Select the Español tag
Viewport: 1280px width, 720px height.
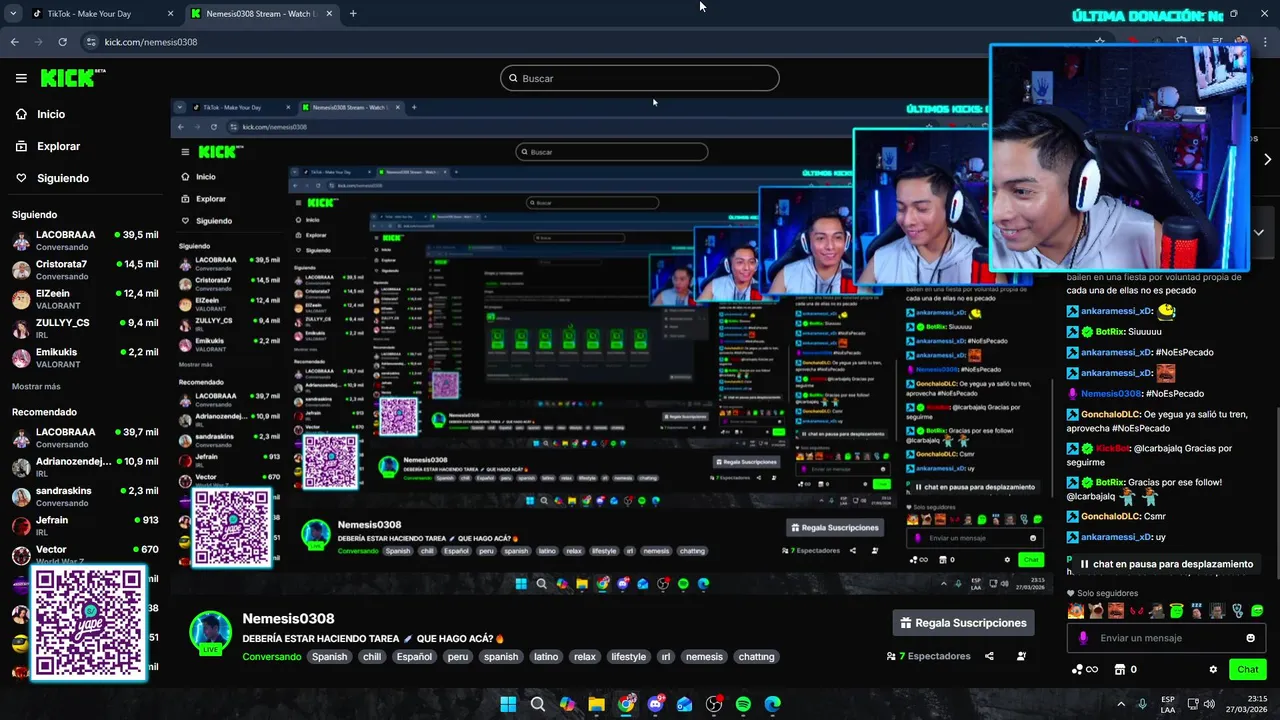tap(414, 657)
